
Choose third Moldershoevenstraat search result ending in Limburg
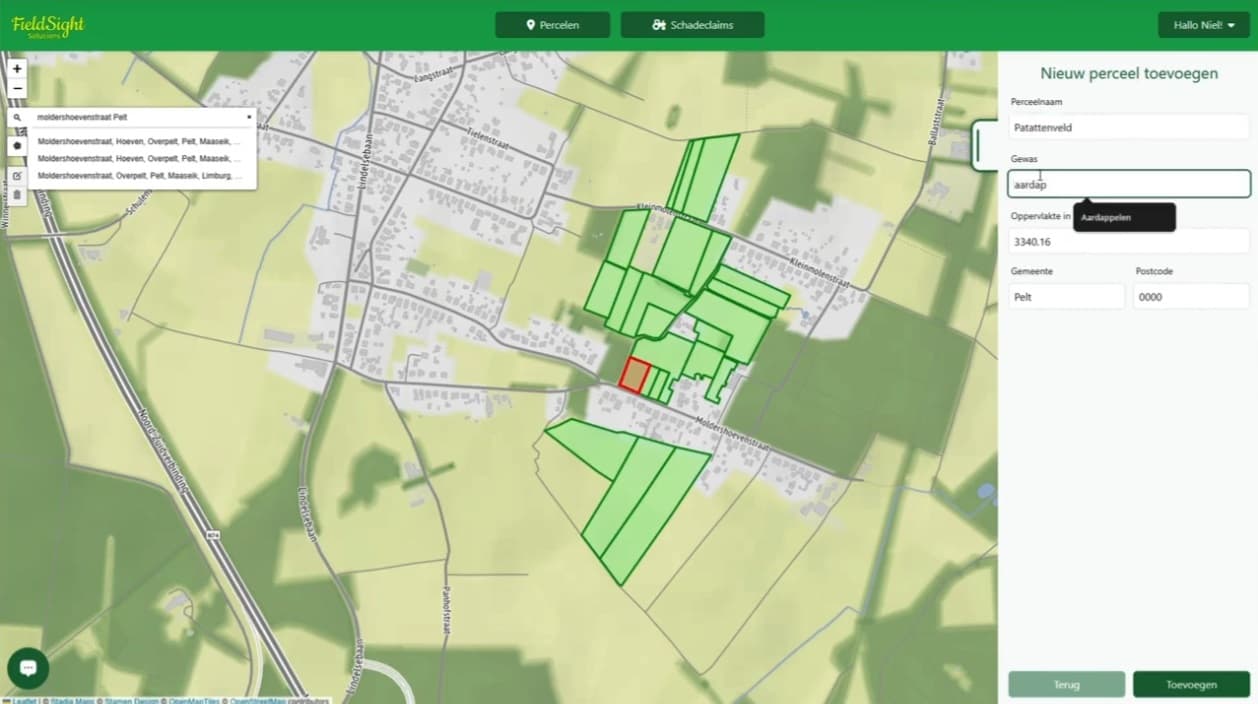pos(138,176)
